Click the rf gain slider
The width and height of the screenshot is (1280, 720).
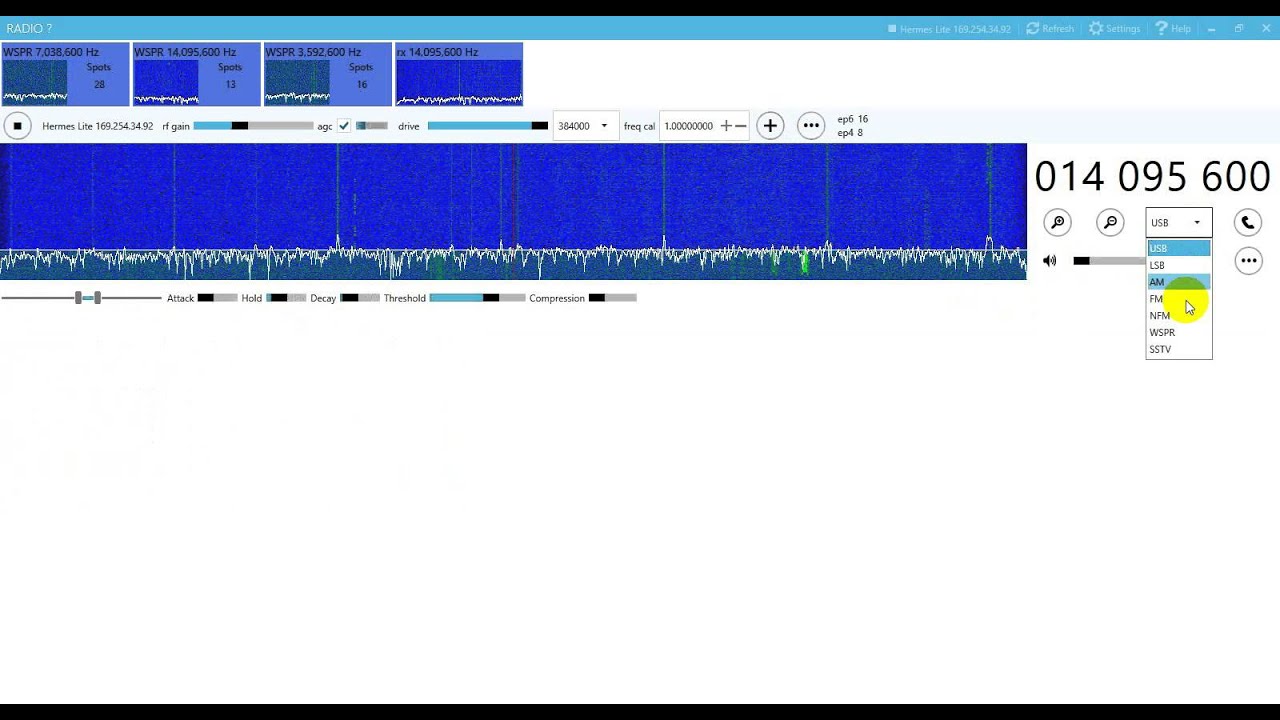(253, 126)
